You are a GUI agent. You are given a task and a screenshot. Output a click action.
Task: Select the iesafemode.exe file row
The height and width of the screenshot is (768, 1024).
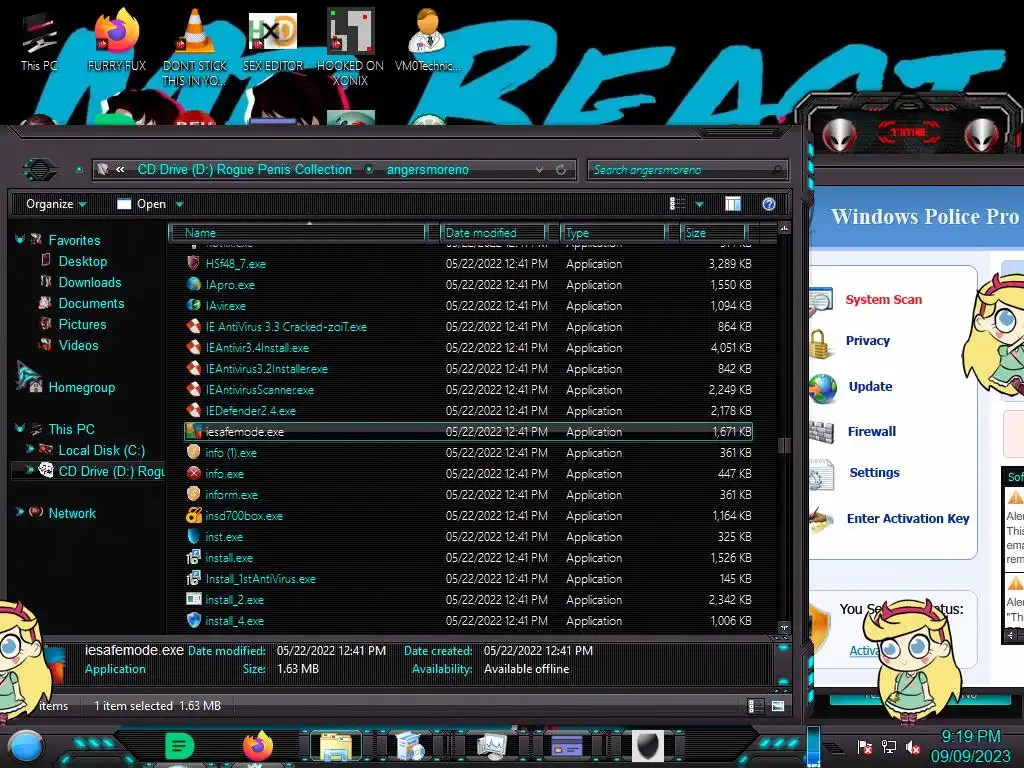(x=468, y=432)
